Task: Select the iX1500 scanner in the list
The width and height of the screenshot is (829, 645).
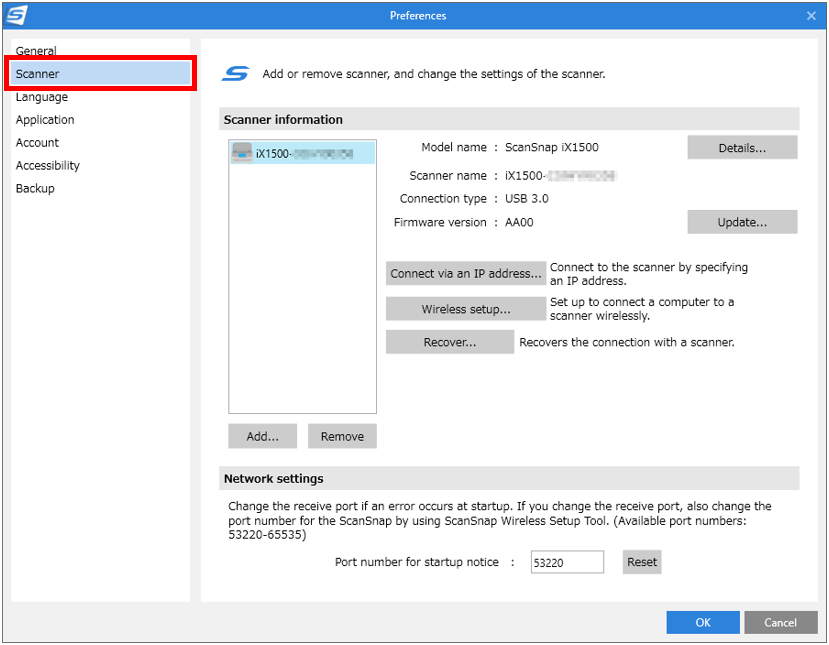Action: [302, 153]
